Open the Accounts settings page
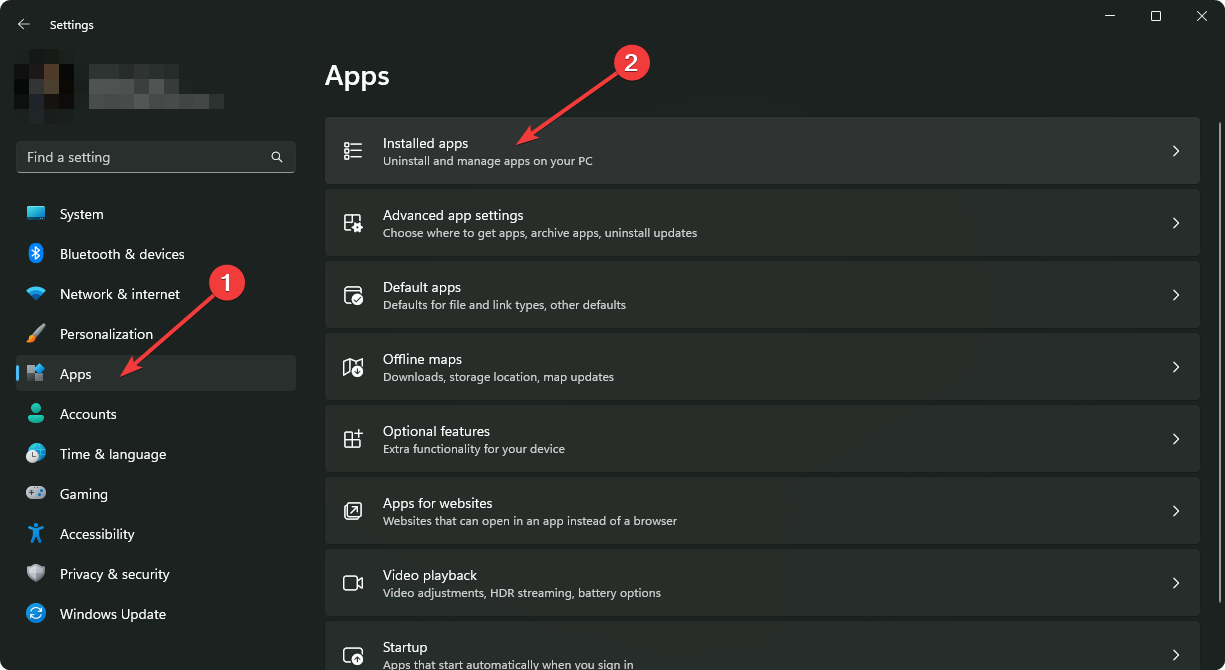1225x670 pixels. coord(88,414)
